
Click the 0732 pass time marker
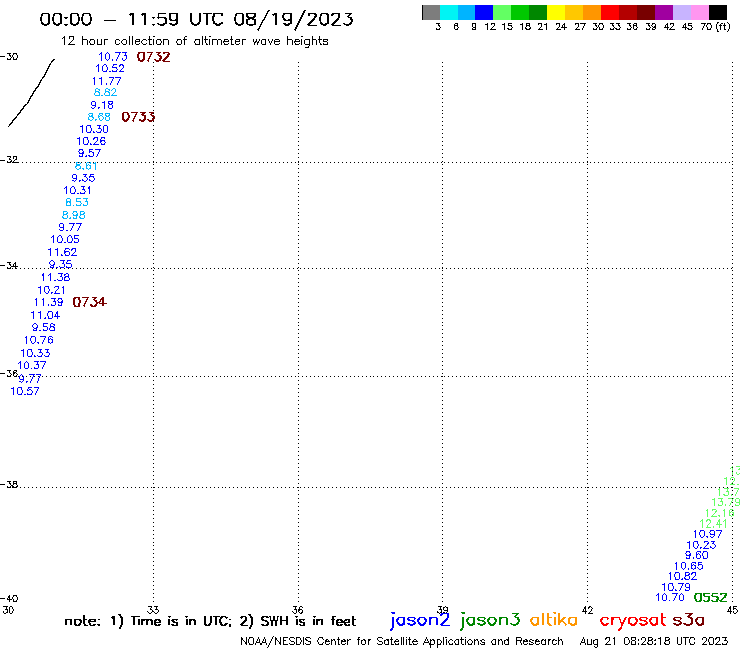153,57
